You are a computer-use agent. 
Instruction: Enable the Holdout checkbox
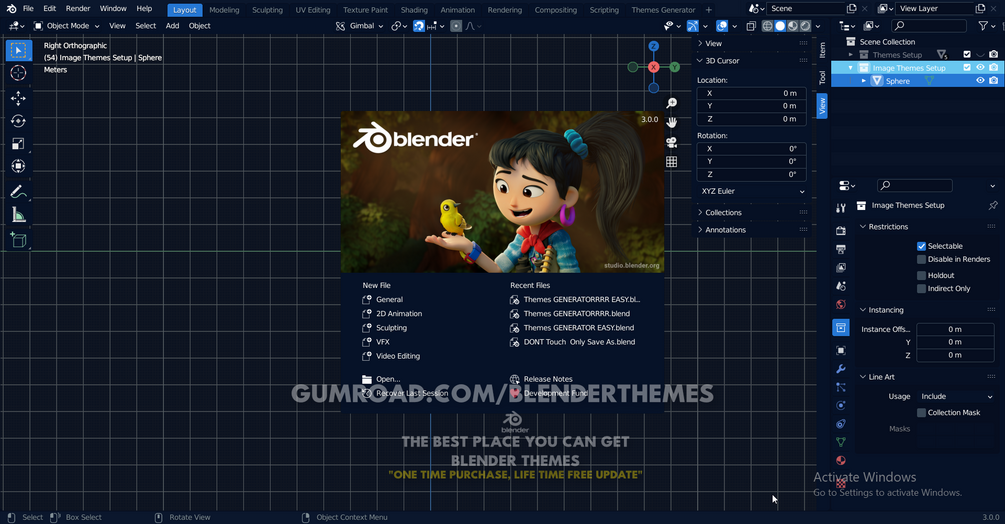click(x=921, y=275)
